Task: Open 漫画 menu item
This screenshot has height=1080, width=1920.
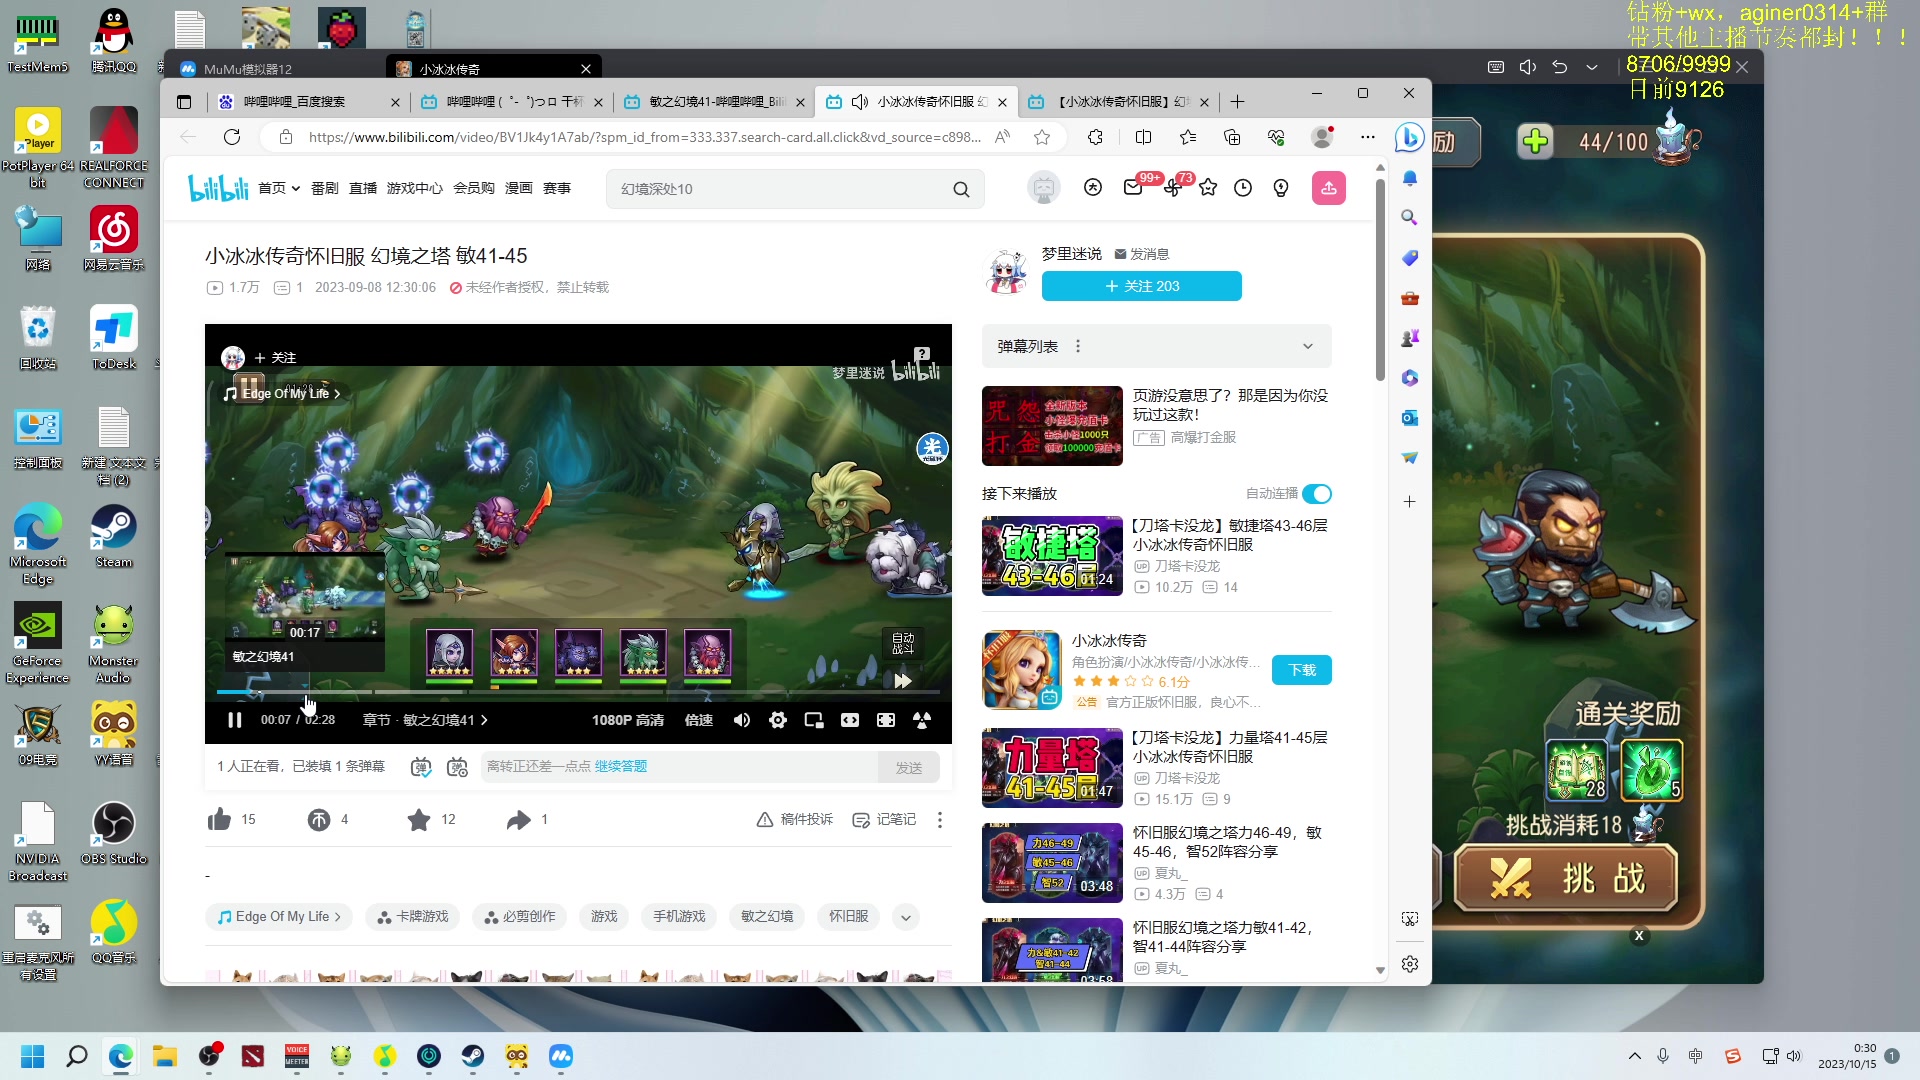Action: (x=519, y=188)
